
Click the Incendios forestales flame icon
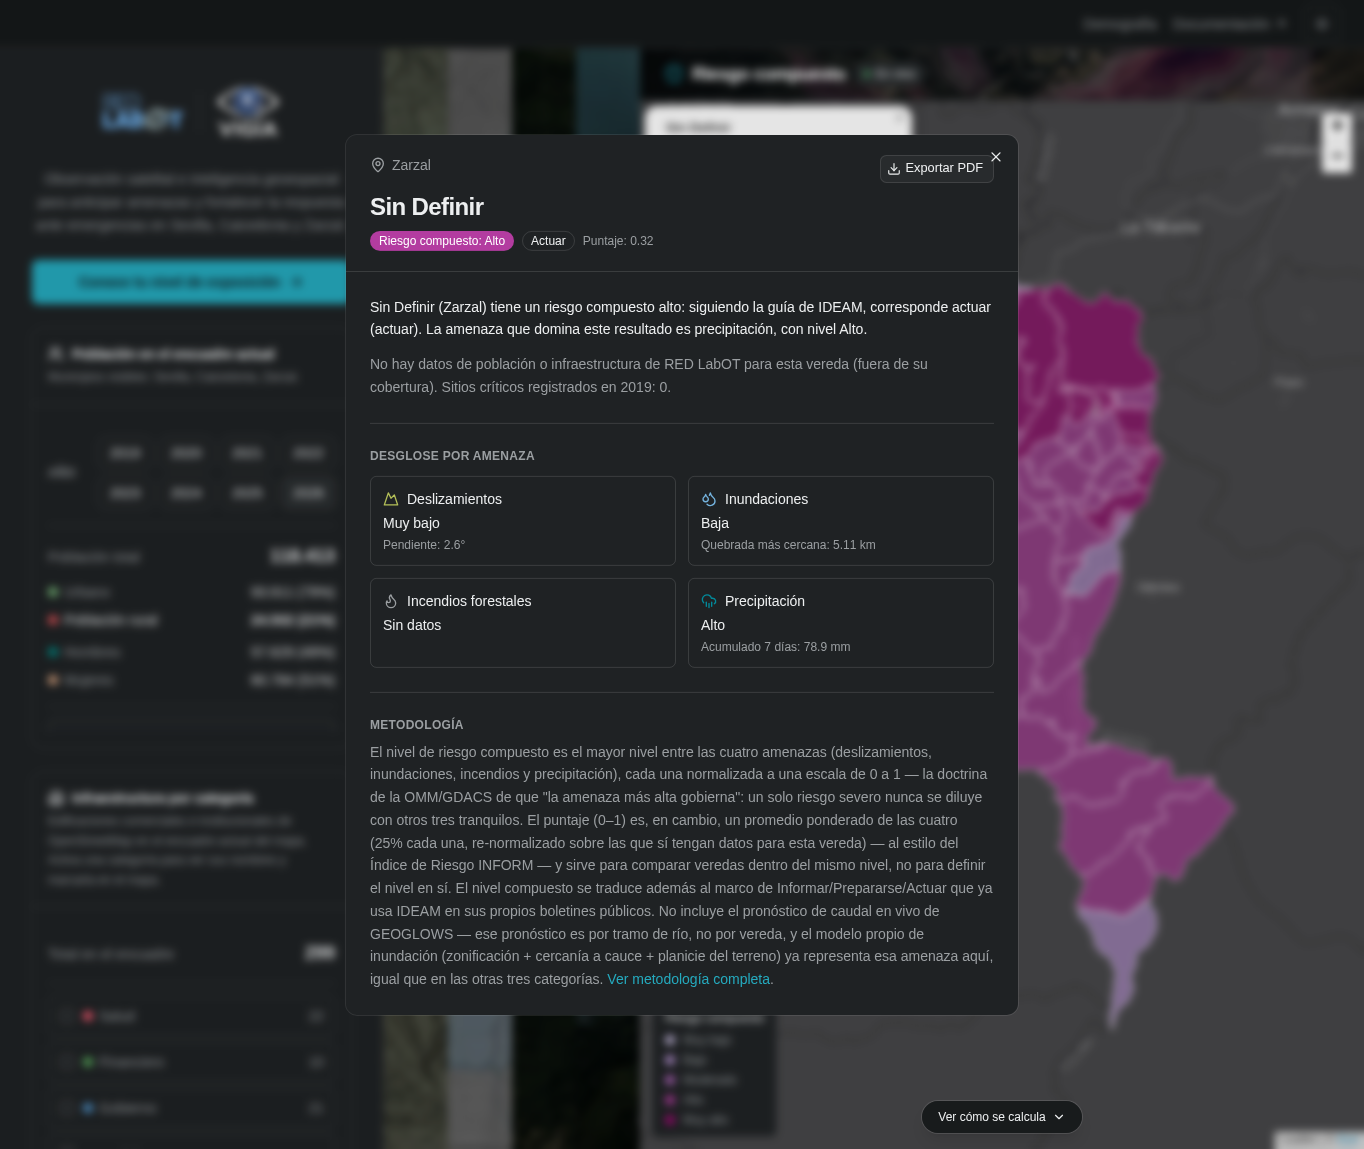pos(391,601)
